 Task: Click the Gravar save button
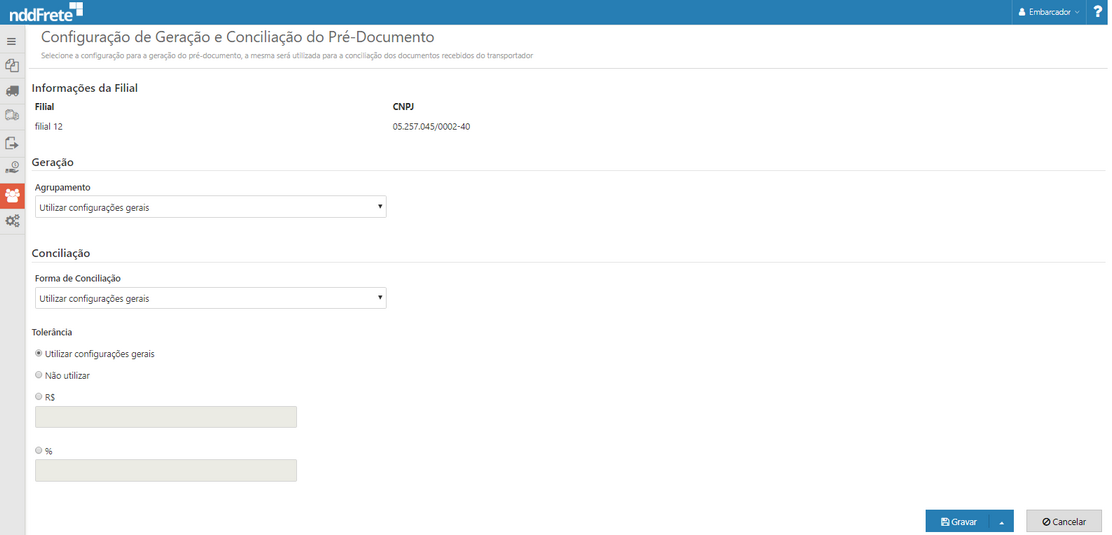pos(958,522)
